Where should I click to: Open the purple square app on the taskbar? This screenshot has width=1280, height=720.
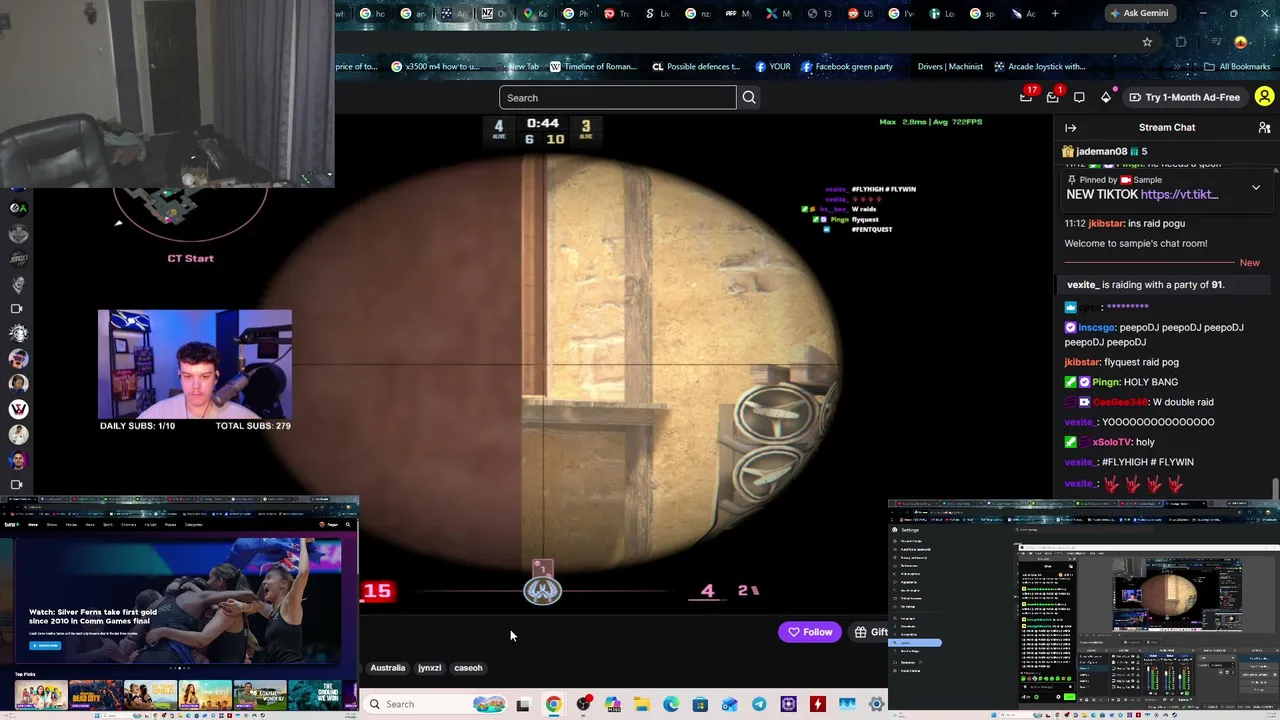(x=789, y=704)
